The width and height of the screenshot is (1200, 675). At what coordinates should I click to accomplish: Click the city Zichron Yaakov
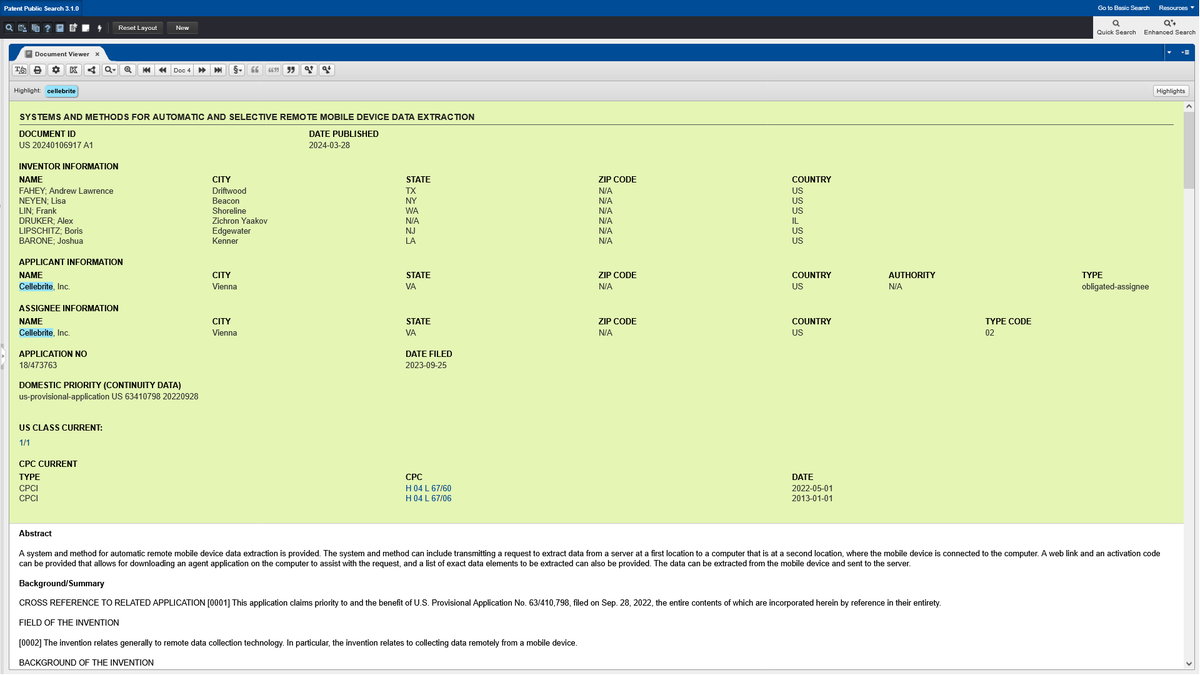240,221
